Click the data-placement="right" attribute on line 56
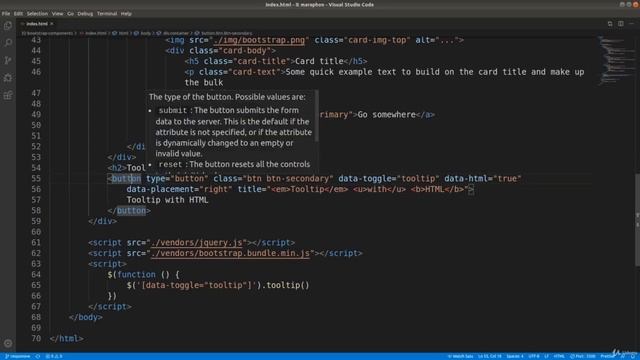The width and height of the screenshot is (640, 360). click(179, 189)
